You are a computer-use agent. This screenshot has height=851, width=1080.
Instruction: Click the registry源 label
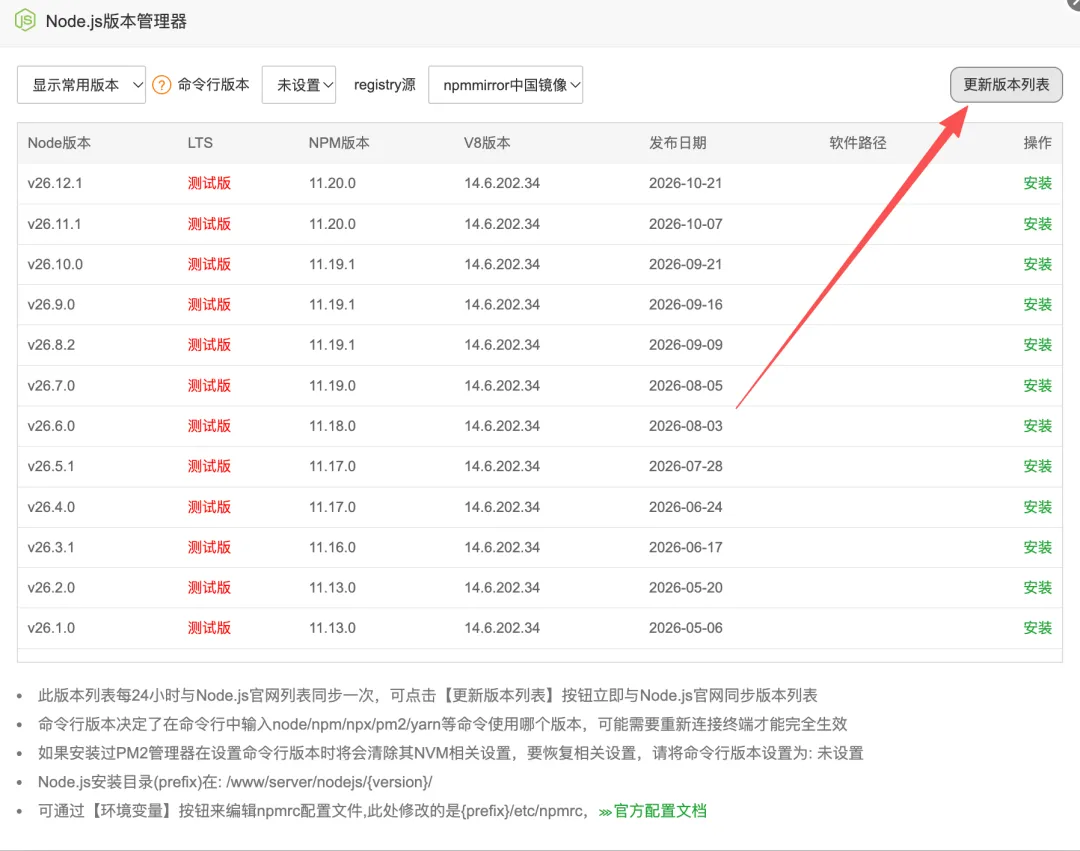click(384, 85)
